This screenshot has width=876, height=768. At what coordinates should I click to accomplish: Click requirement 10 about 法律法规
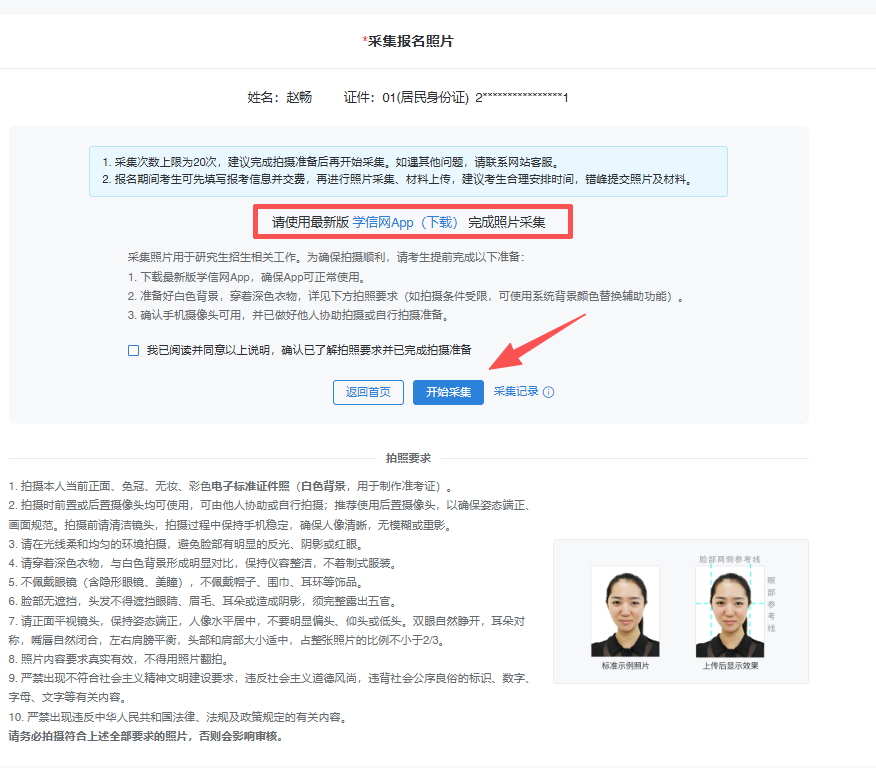(179, 717)
